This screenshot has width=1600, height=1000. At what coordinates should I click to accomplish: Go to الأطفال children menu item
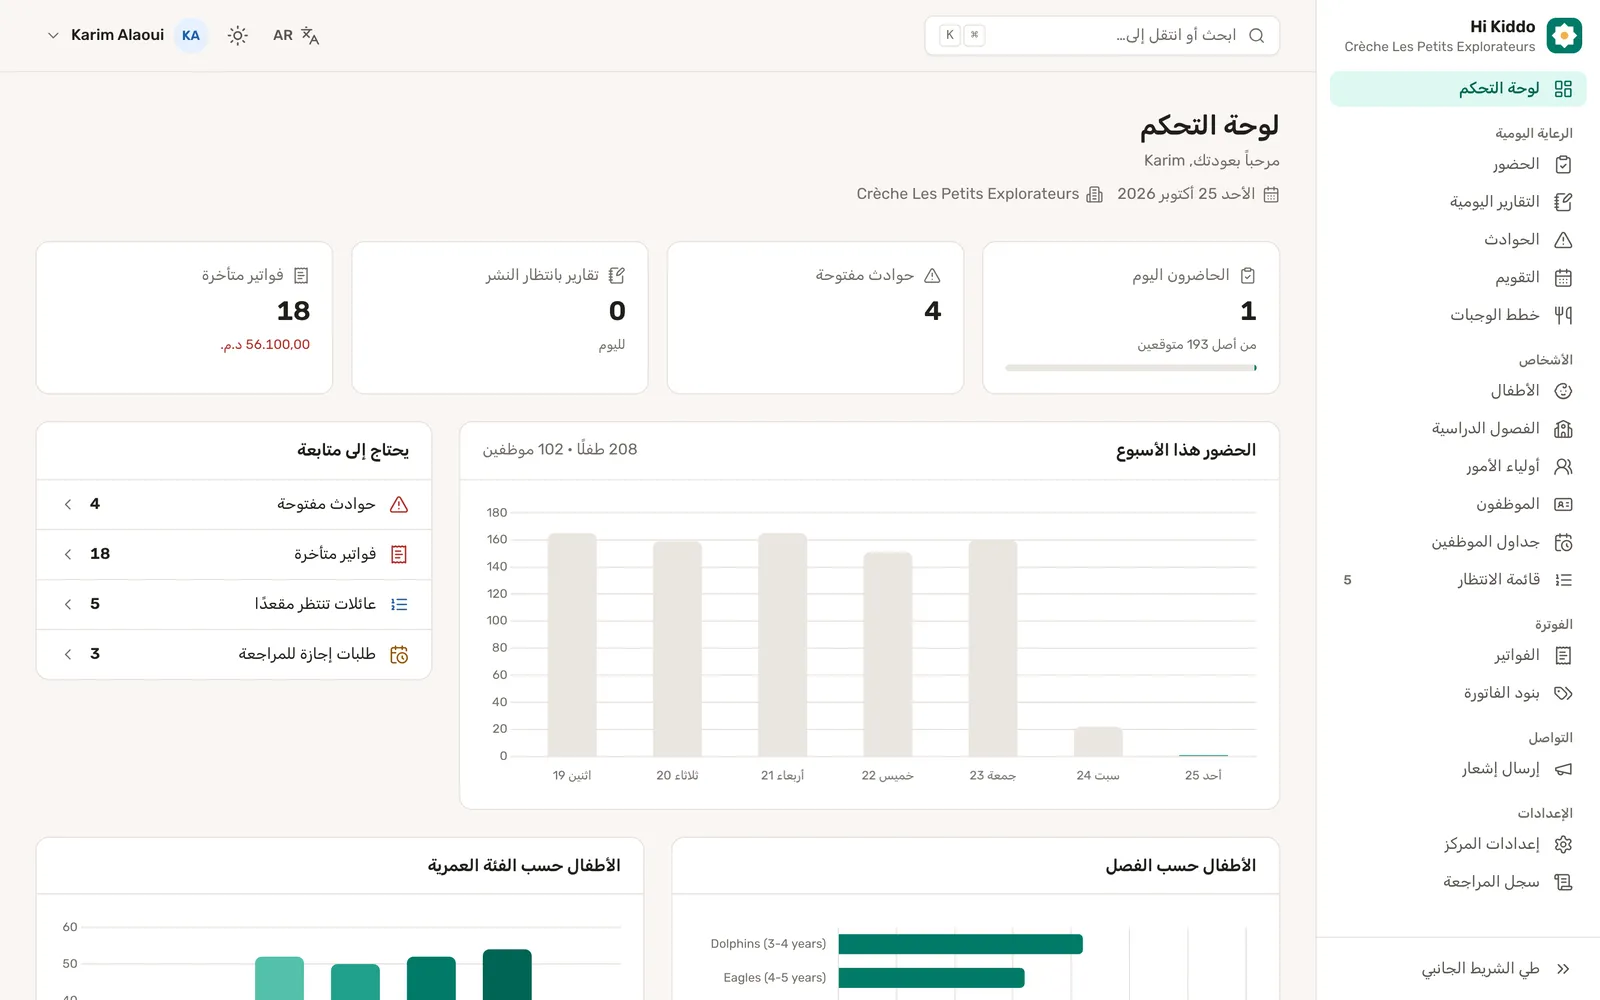click(x=1458, y=391)
